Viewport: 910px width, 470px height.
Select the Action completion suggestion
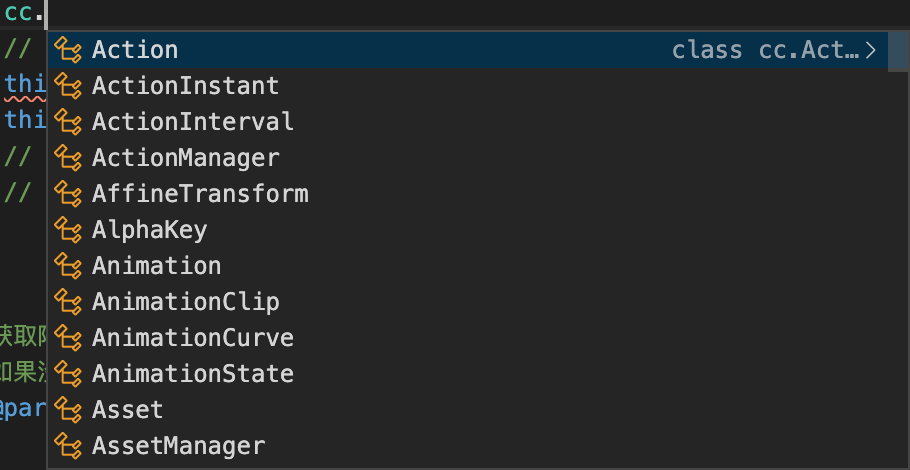coord(135,50)
